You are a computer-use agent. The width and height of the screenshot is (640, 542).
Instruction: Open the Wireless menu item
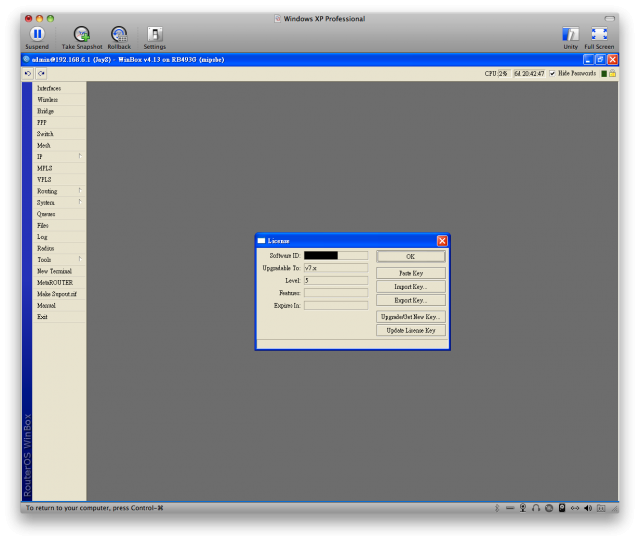[x=59, y=100]
